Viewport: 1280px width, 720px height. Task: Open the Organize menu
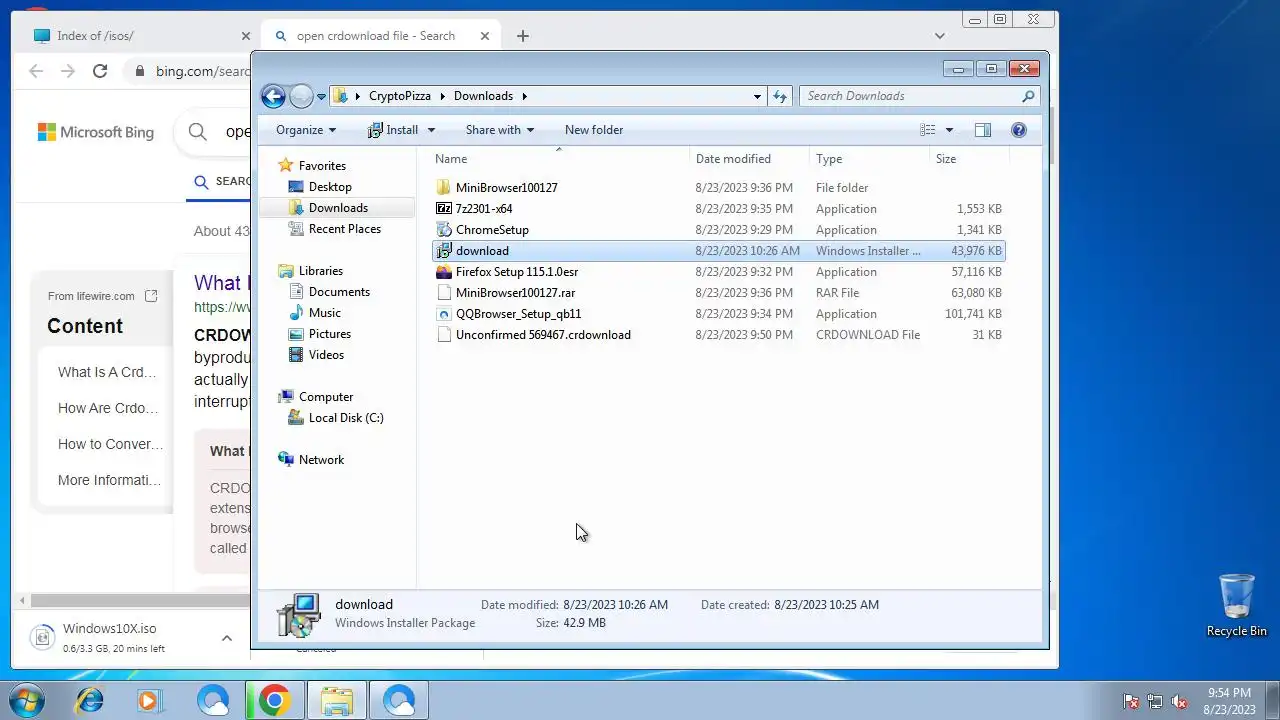306,130
